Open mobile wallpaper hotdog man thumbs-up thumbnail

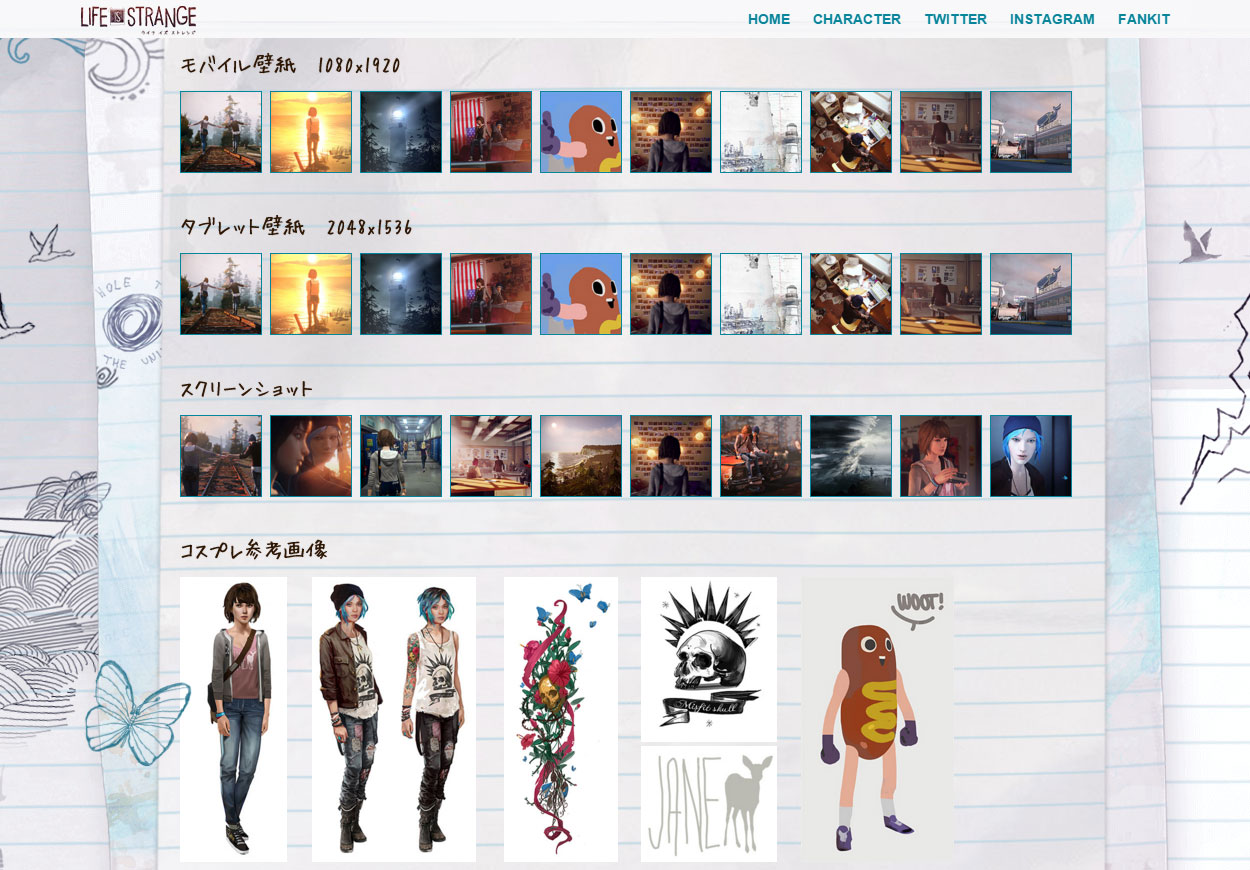click(x=581, y=132)
